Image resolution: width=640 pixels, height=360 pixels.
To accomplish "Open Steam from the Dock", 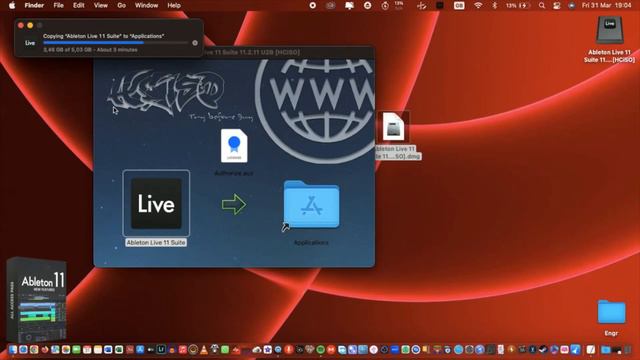I will click(x=542, y=349).
